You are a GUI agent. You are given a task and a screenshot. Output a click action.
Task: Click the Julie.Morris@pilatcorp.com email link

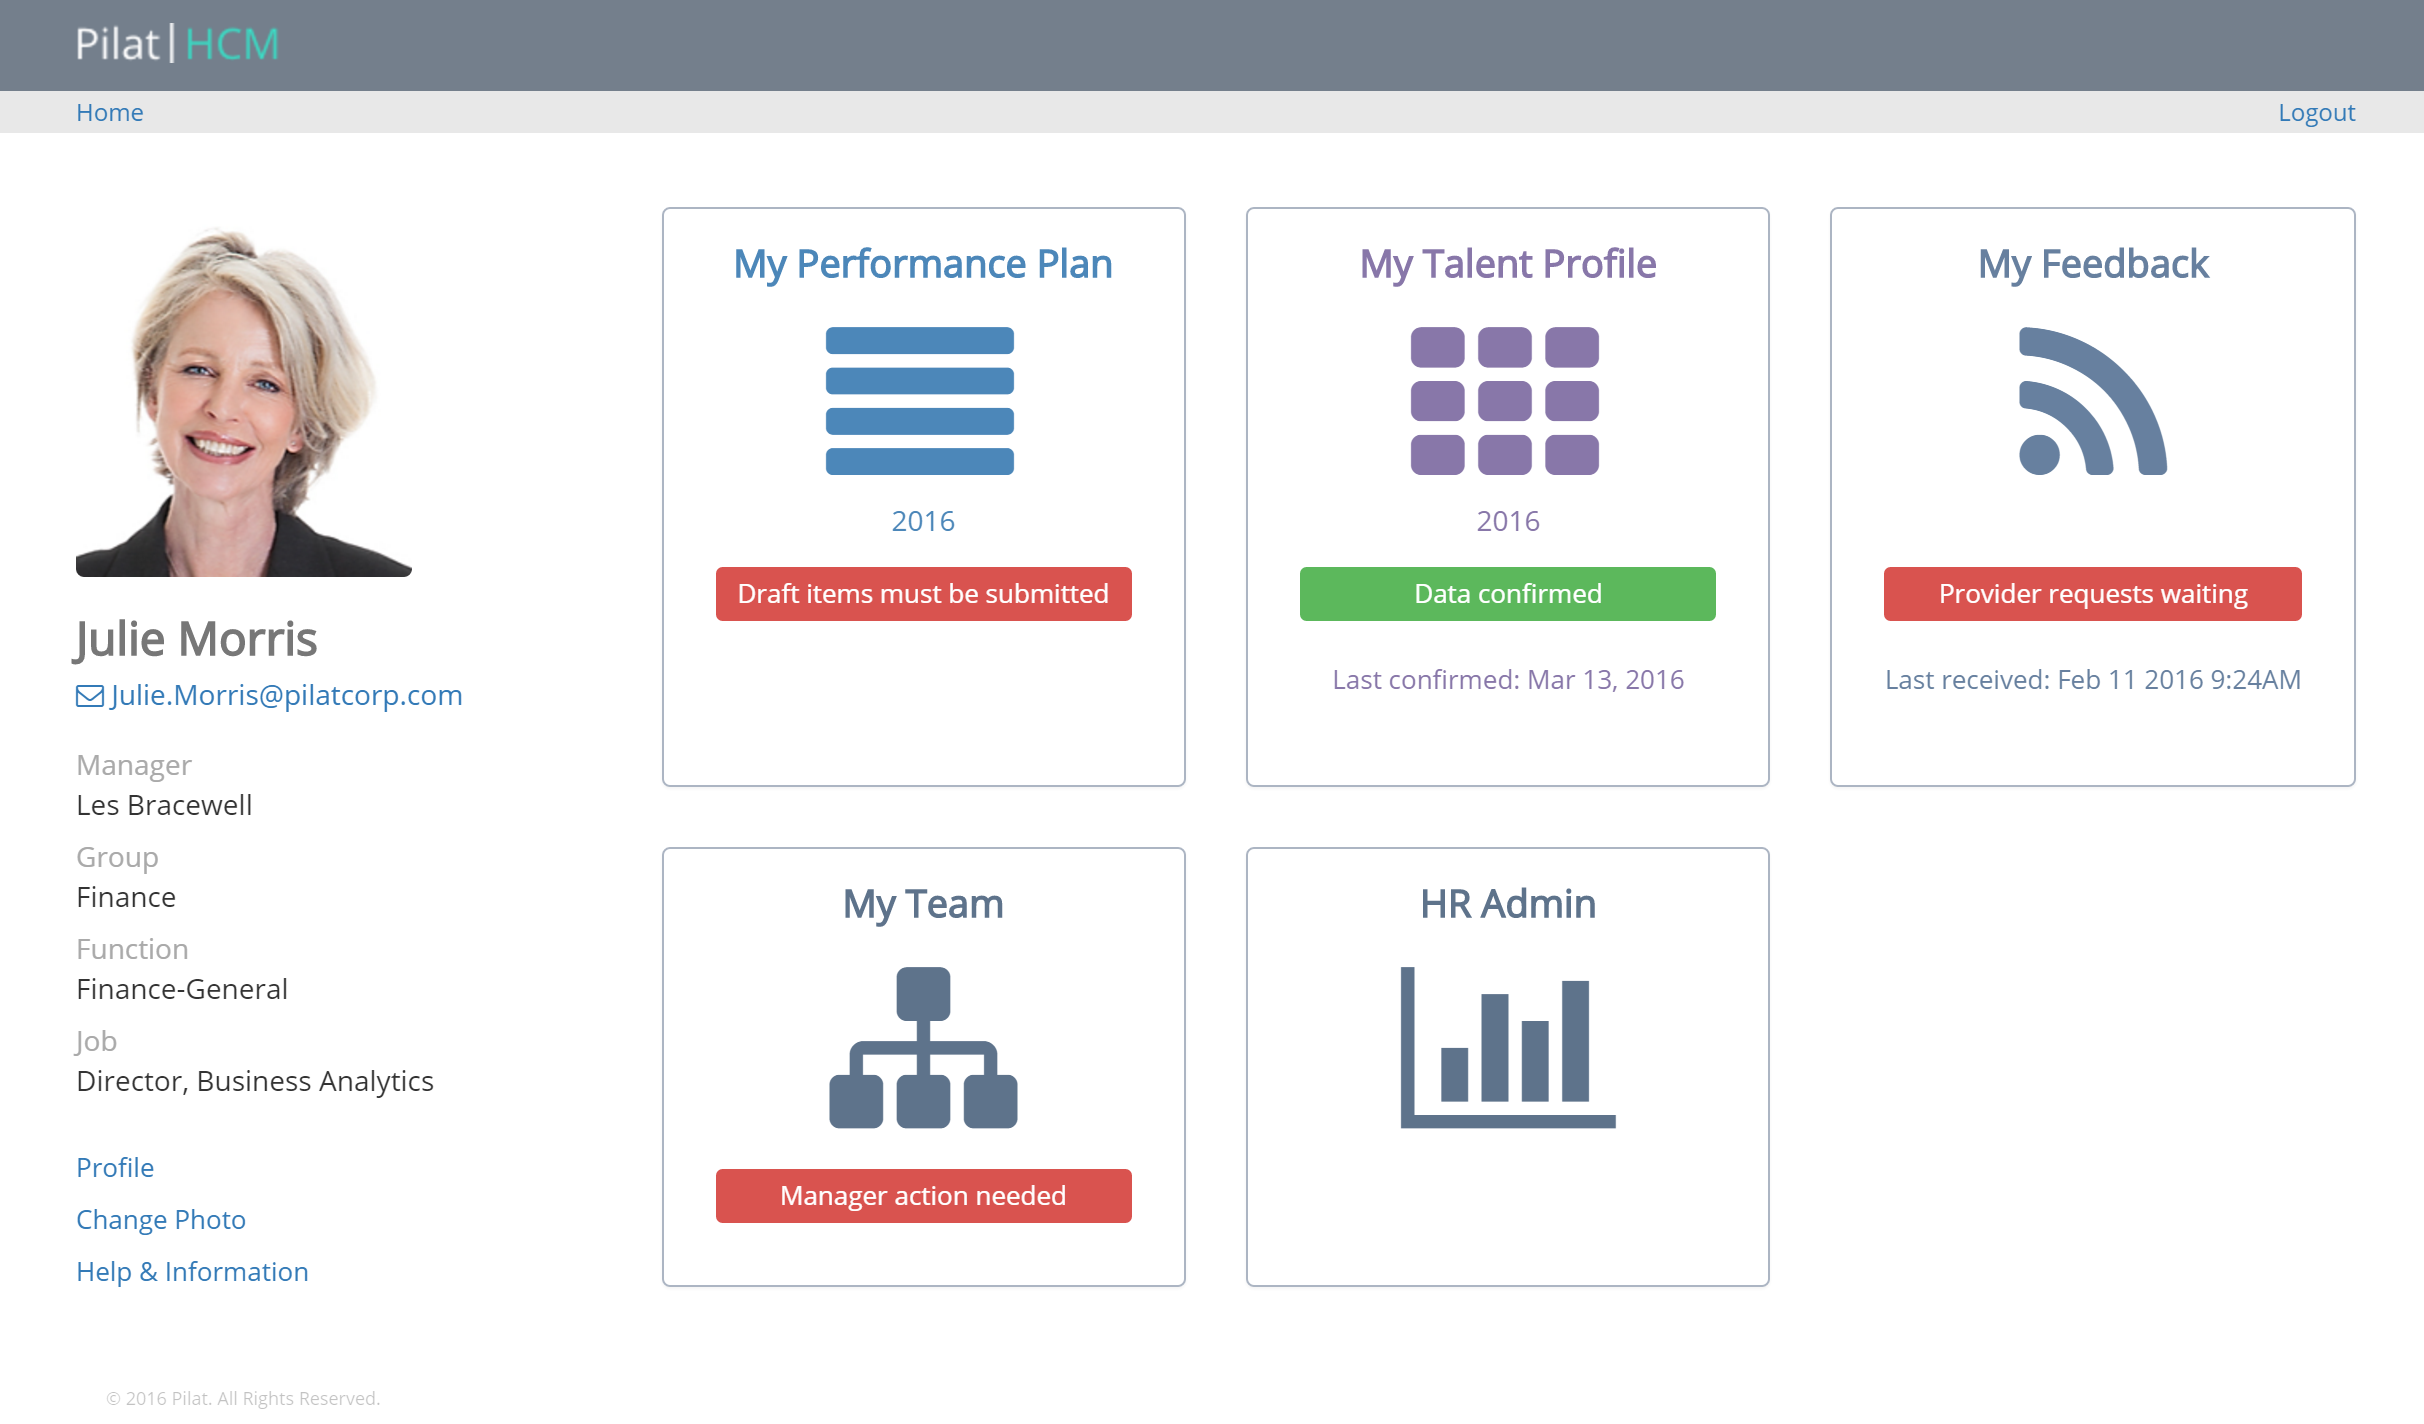tap(286, 695)
